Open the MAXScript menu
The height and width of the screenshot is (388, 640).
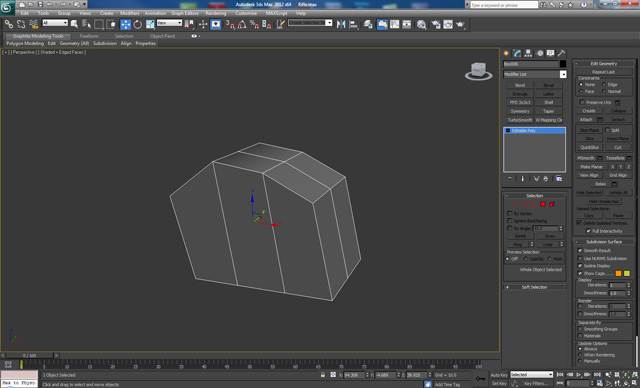point(276,13)
